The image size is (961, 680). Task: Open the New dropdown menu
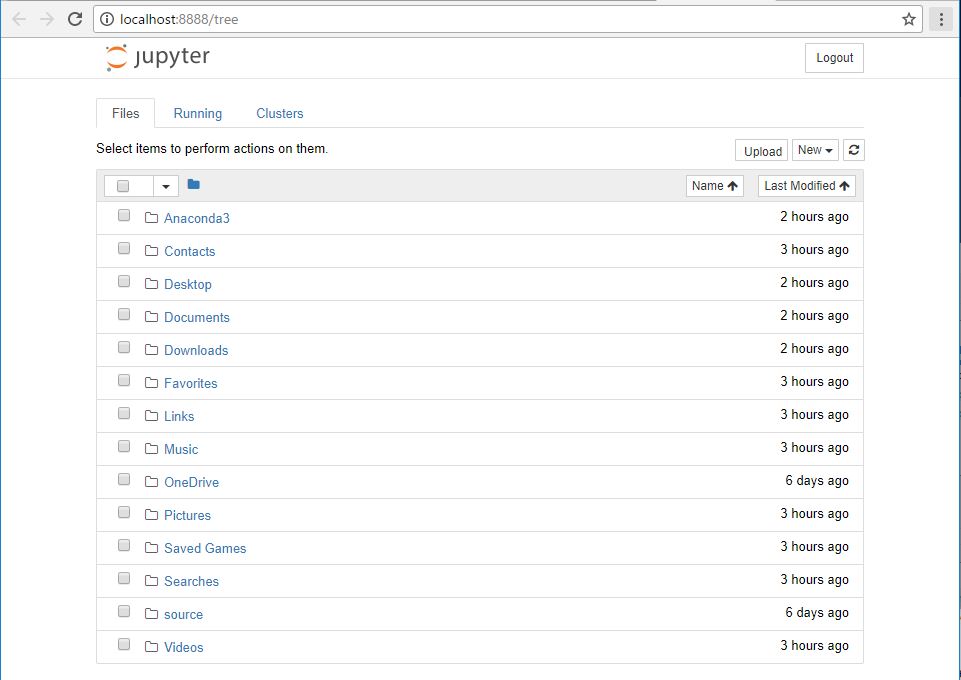coord(815,150)
